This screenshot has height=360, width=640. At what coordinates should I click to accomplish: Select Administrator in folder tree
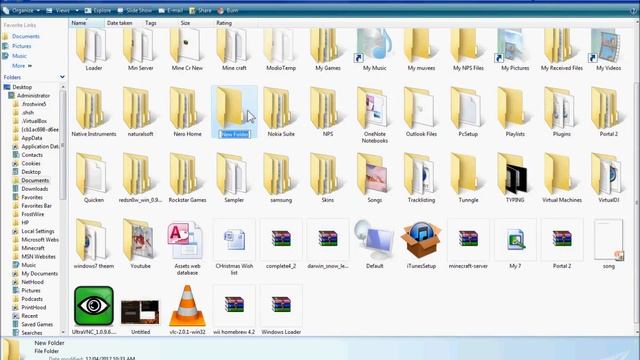pyautogui.click(x=33, y=96)
